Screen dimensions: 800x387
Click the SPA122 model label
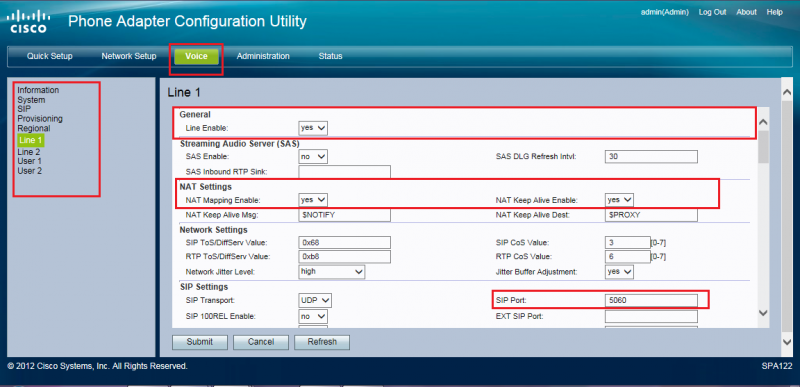pyautogui.click(x=777, y=366)
